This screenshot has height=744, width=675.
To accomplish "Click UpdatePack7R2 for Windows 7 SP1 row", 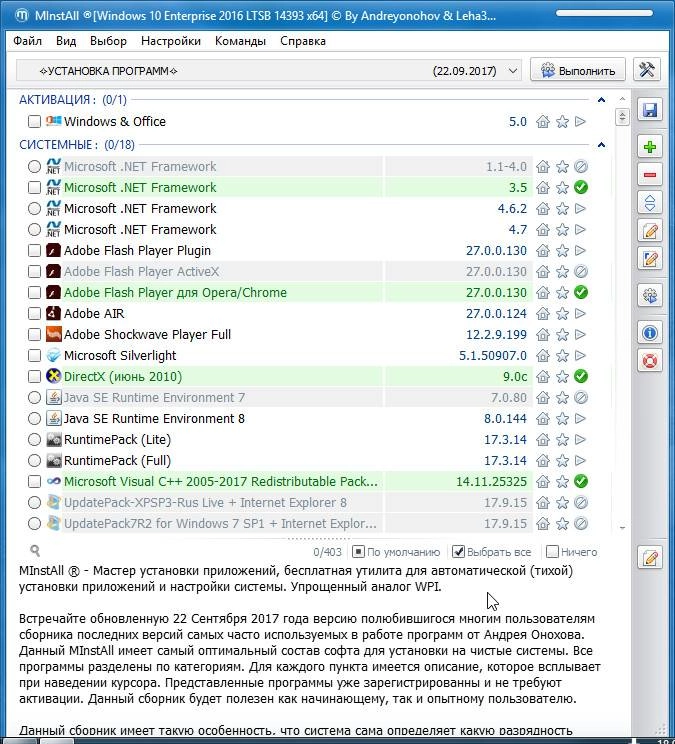I will tap(280, 524).
